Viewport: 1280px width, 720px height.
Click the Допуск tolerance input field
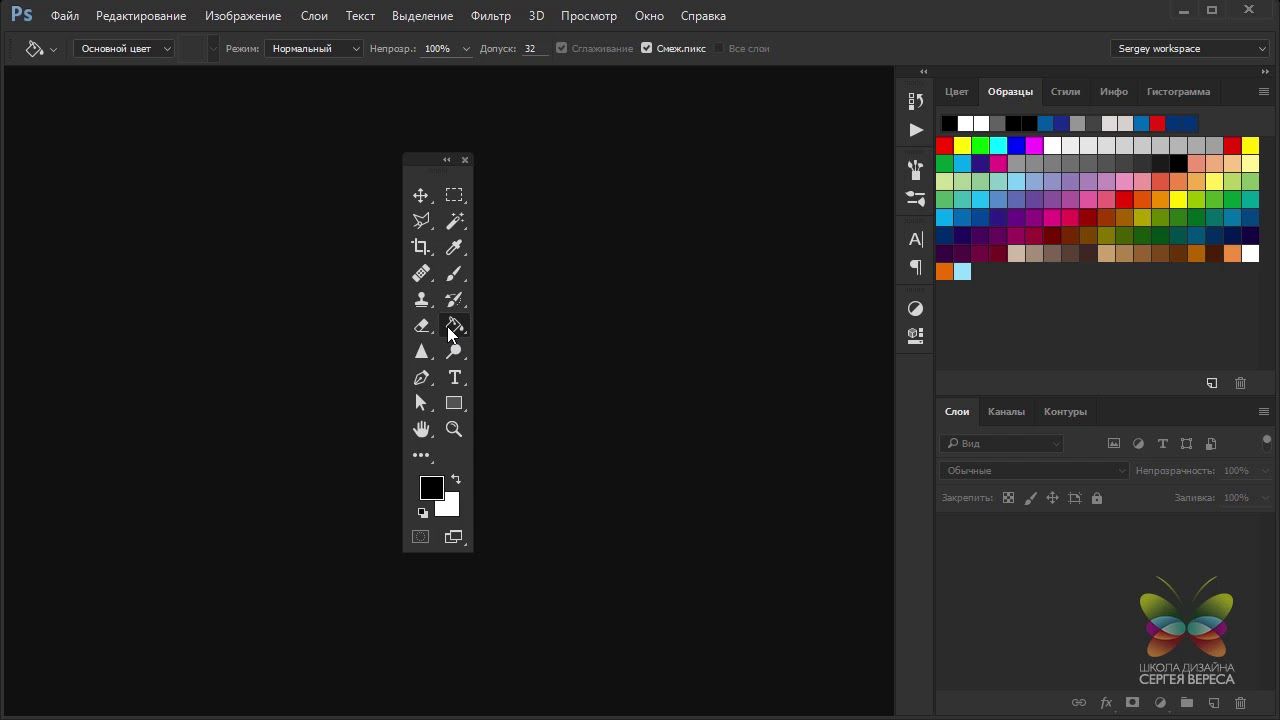click(x=533, y=48)
